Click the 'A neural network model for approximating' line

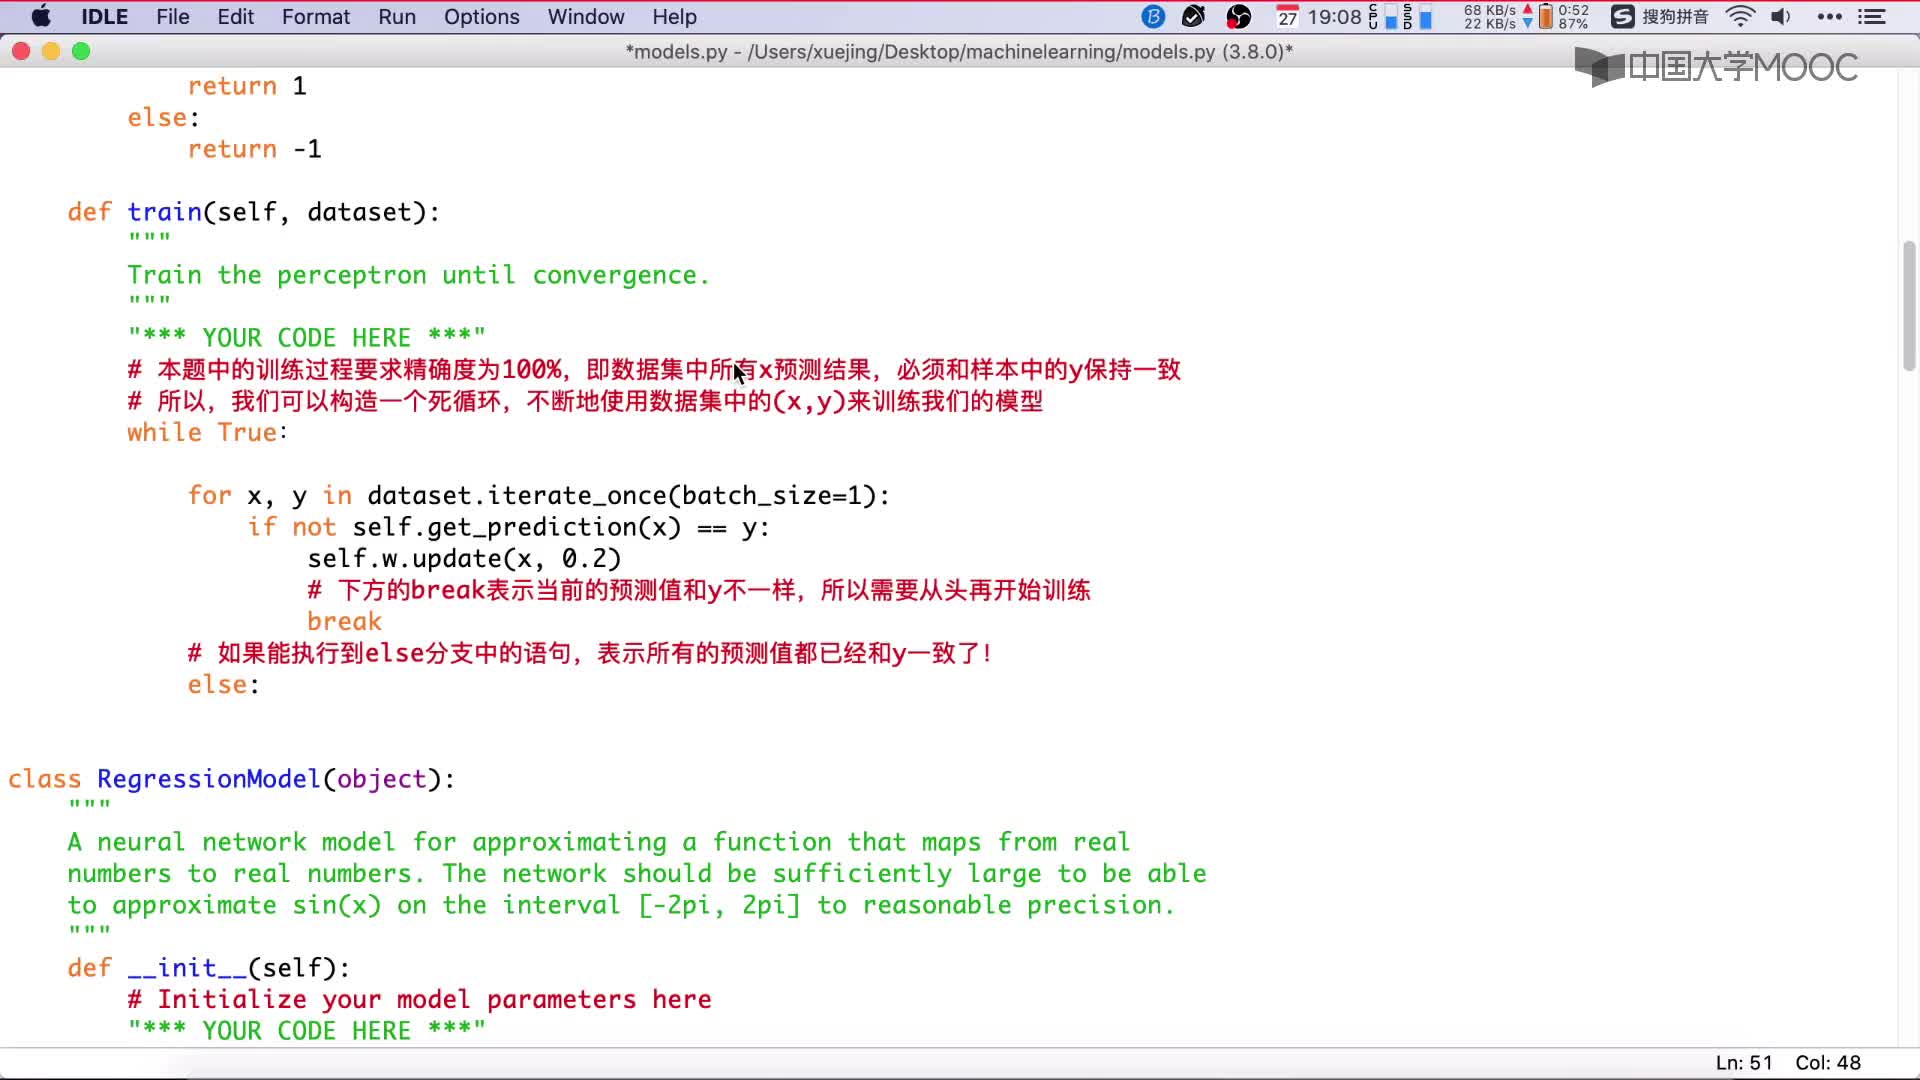(598, 842)
